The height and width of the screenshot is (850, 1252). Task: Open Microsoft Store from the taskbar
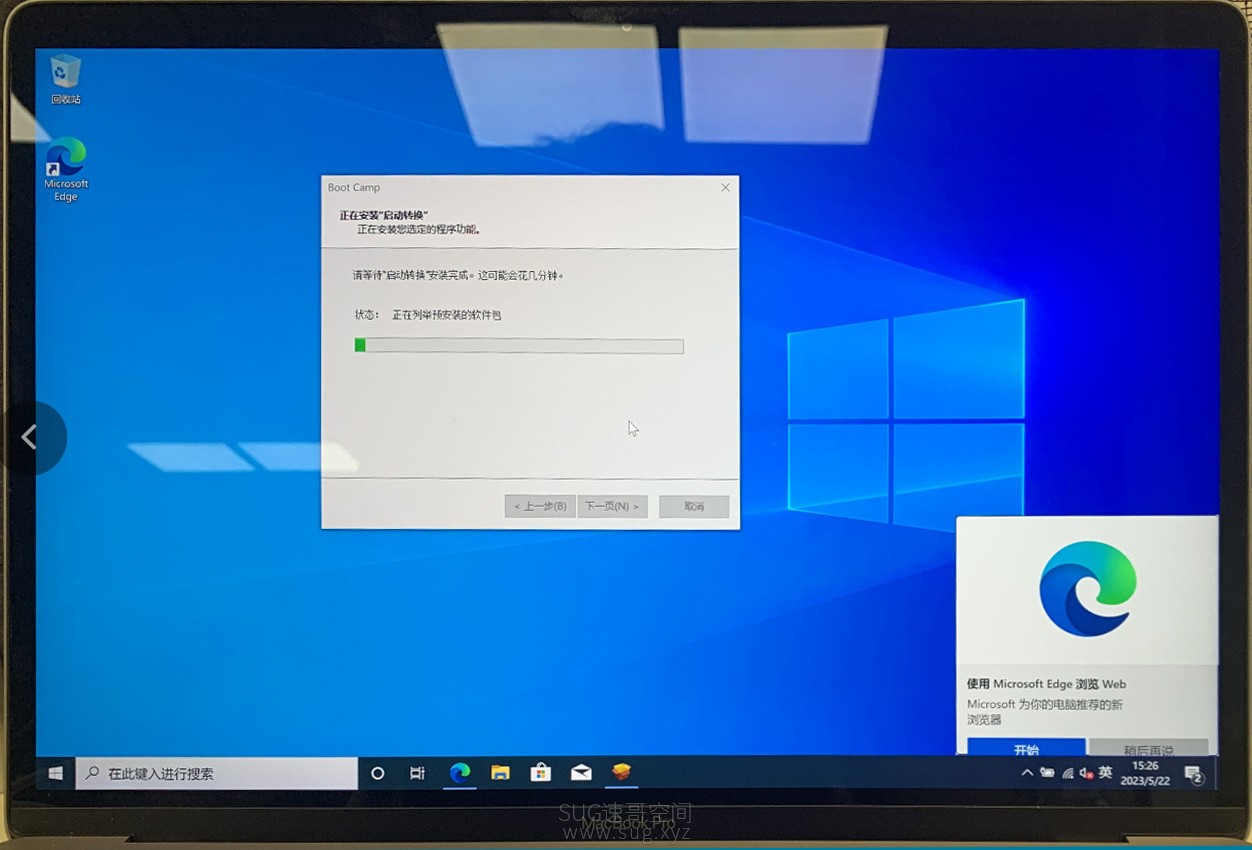[x=541, y=772]
